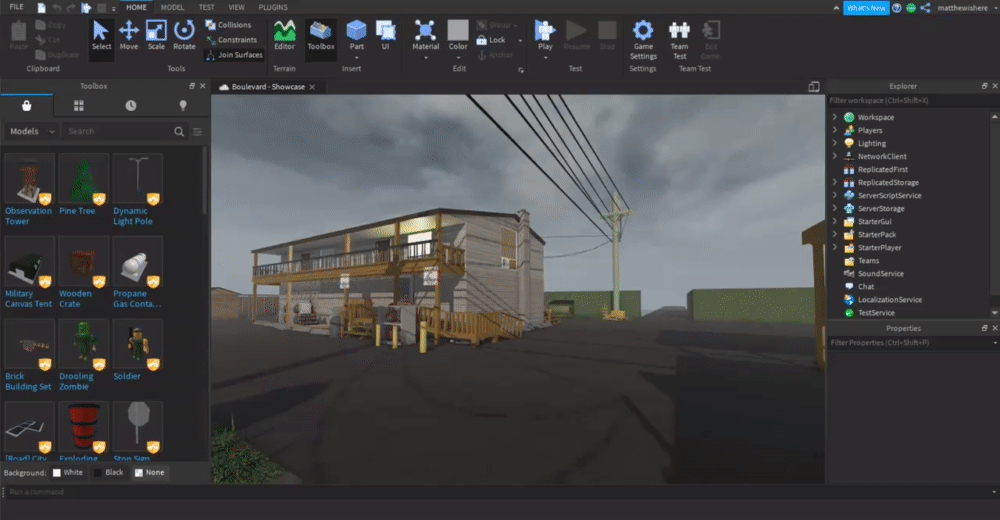Toggle viewport layout icon above scene
This screenshot has height=520, width=1000.
[x=814, y=87]
